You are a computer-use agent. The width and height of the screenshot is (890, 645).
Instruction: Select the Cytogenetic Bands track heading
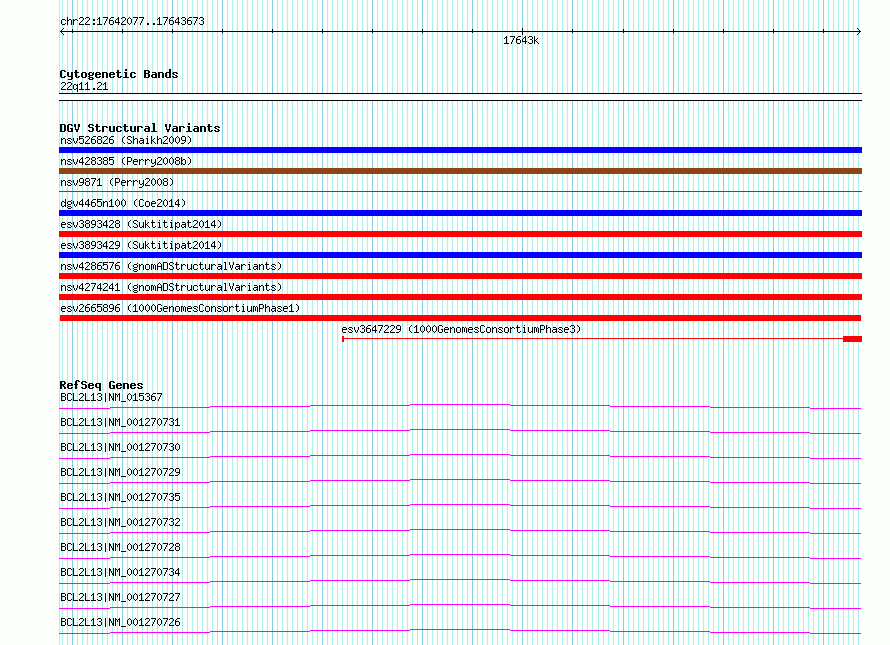[119, 74]
